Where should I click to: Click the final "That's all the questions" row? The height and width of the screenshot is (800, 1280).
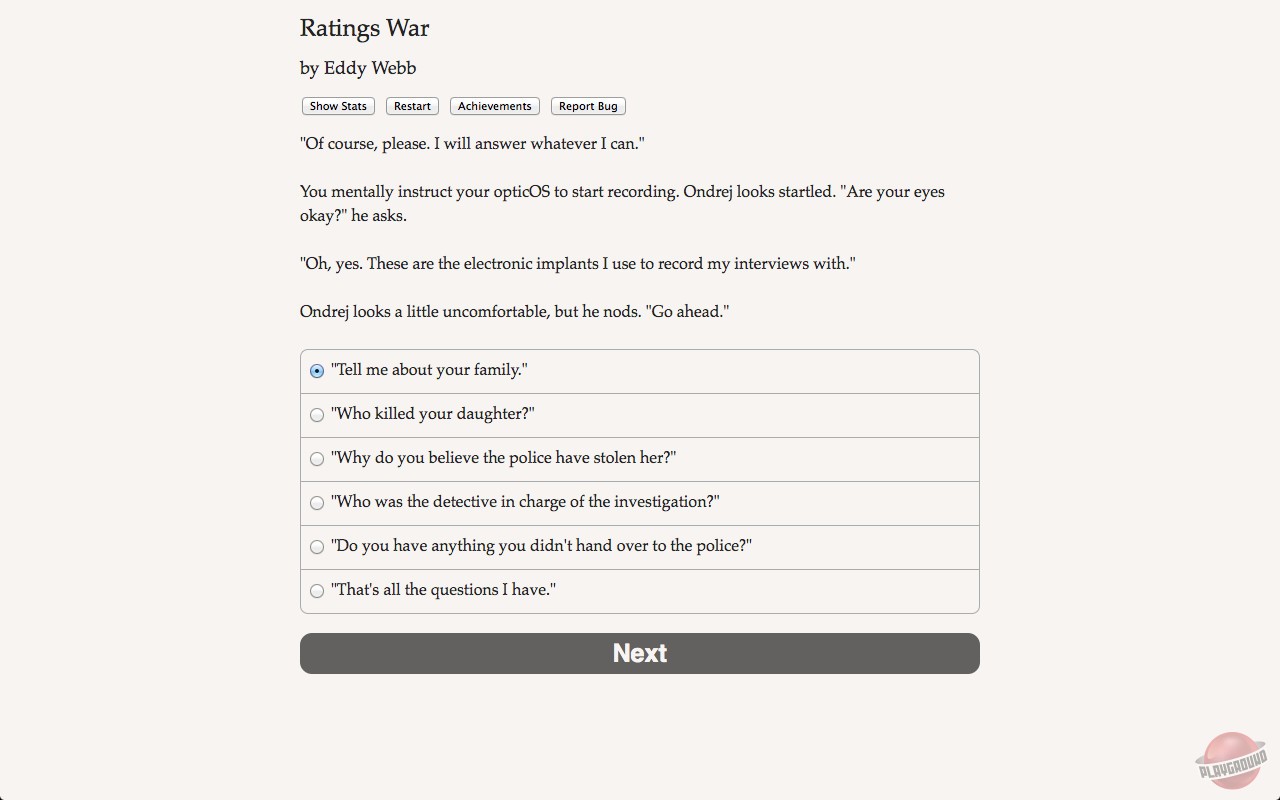[639, 590]
